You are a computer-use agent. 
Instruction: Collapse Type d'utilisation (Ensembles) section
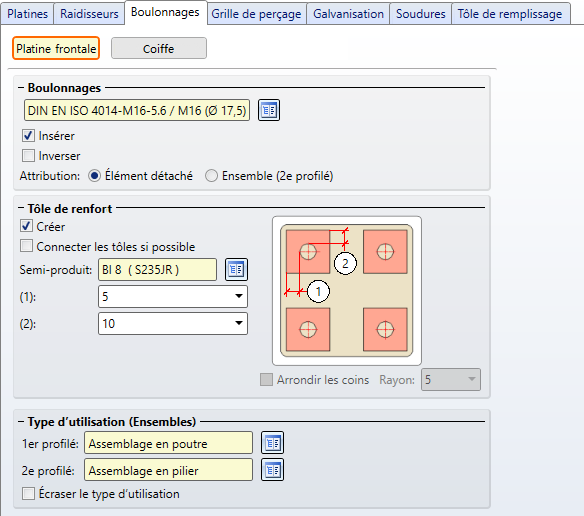21,422
